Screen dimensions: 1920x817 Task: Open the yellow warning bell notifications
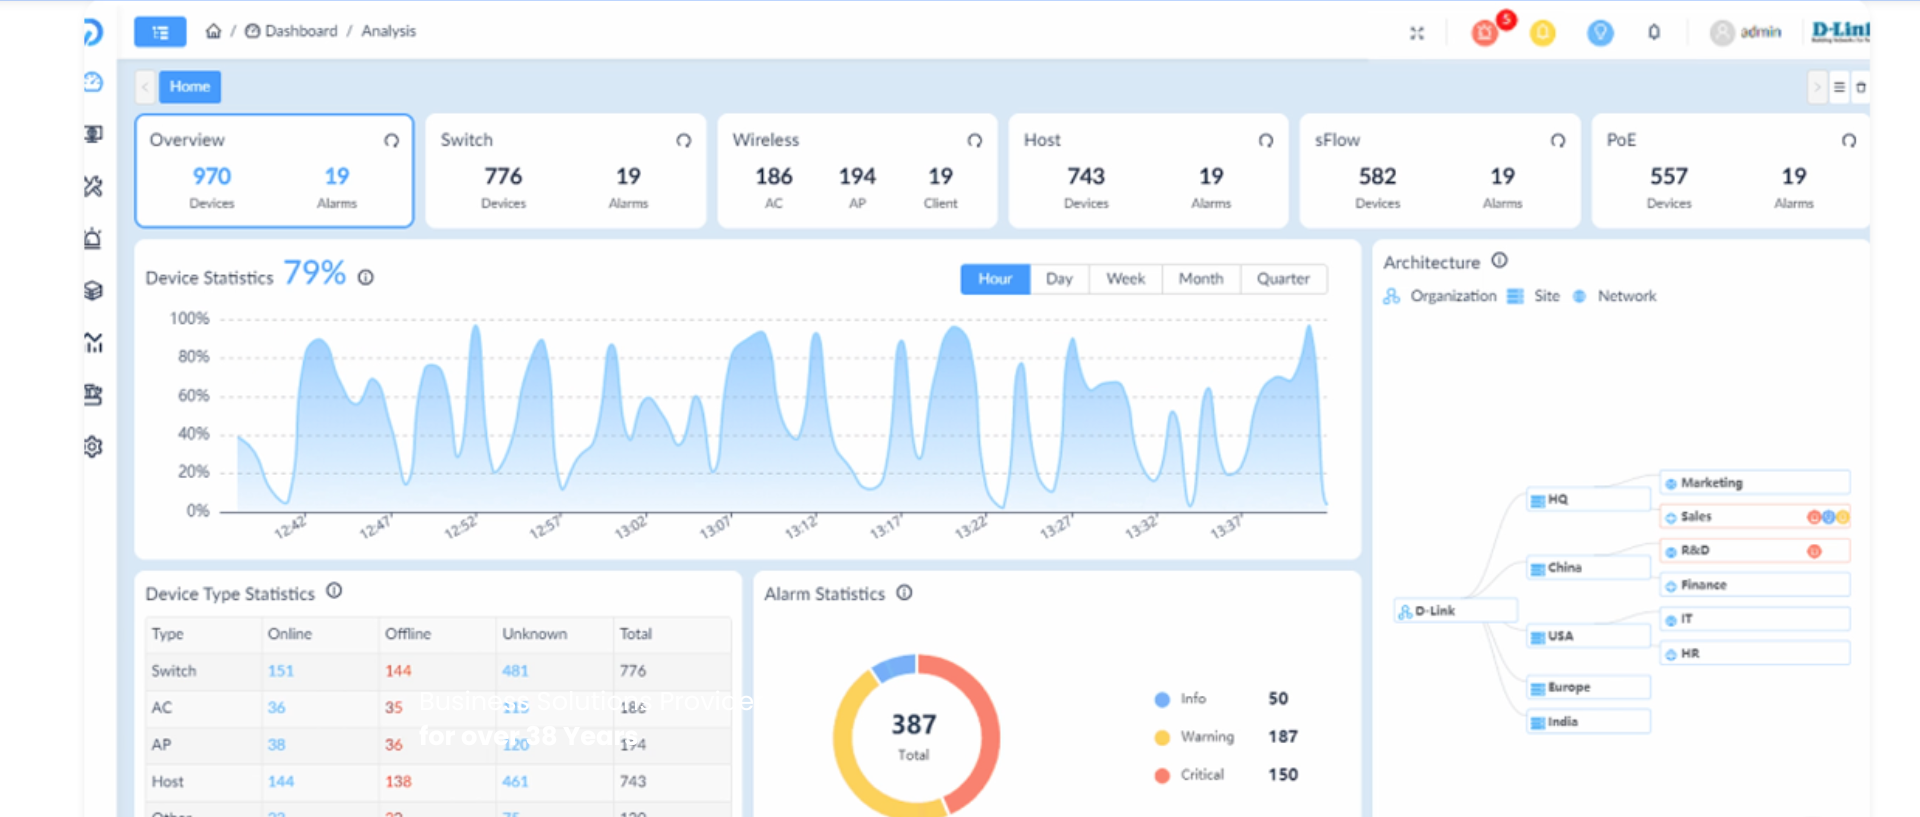pos(1543,33)
